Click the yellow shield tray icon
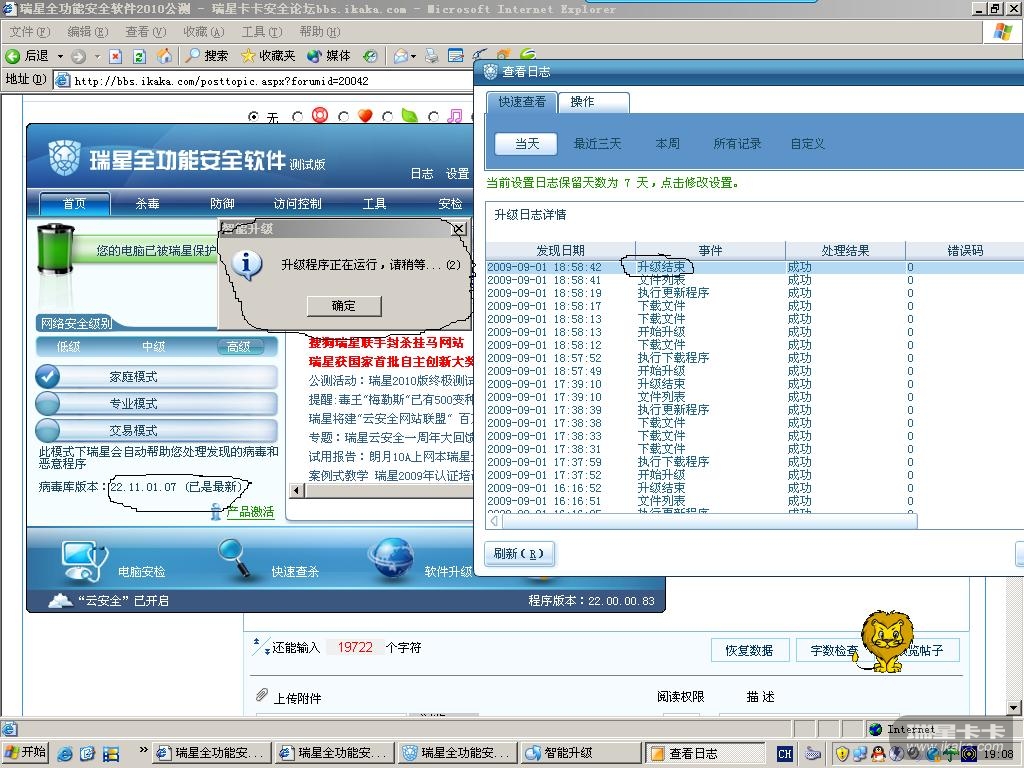Image resolution: width=1024 pixels, height=768 pixels. point(842,754)
